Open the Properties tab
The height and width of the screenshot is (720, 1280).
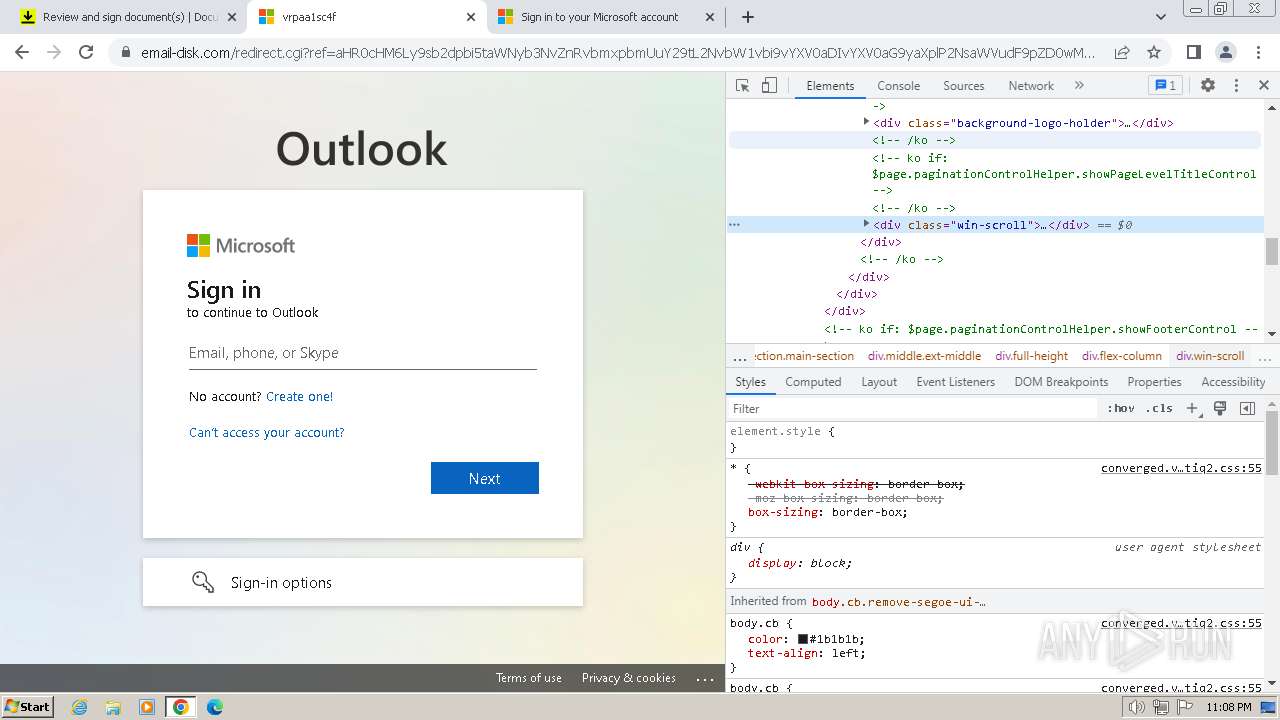1154,382
